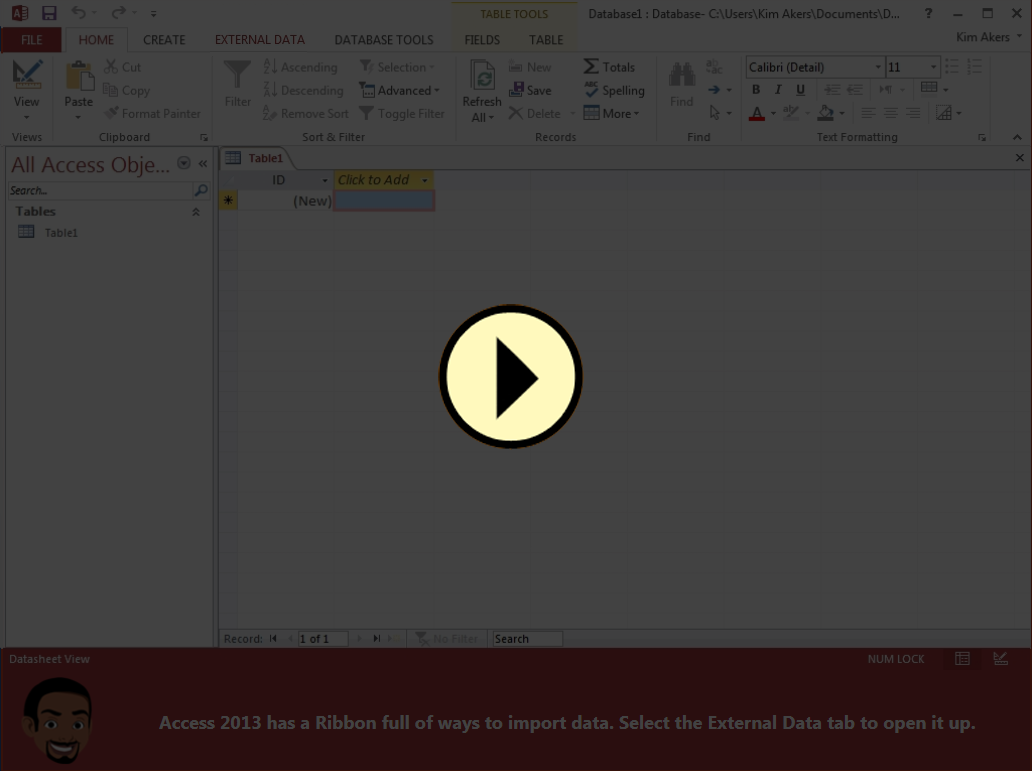1032x771 pixels.
Task: Sort records Ascending
Action: (300, 67)
